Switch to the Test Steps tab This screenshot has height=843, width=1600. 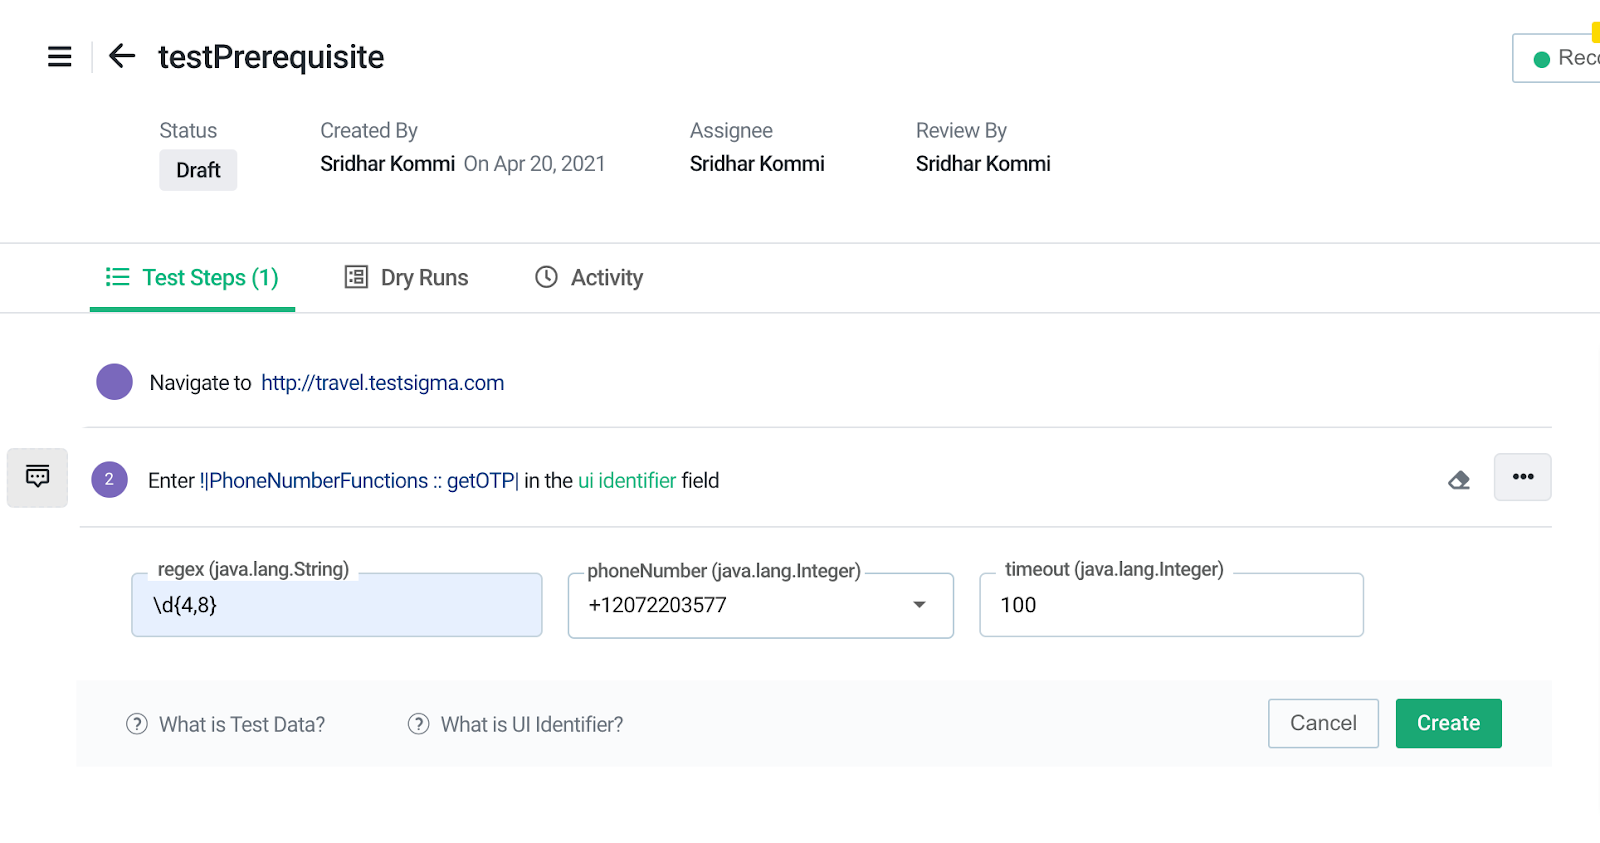[193, 278]
